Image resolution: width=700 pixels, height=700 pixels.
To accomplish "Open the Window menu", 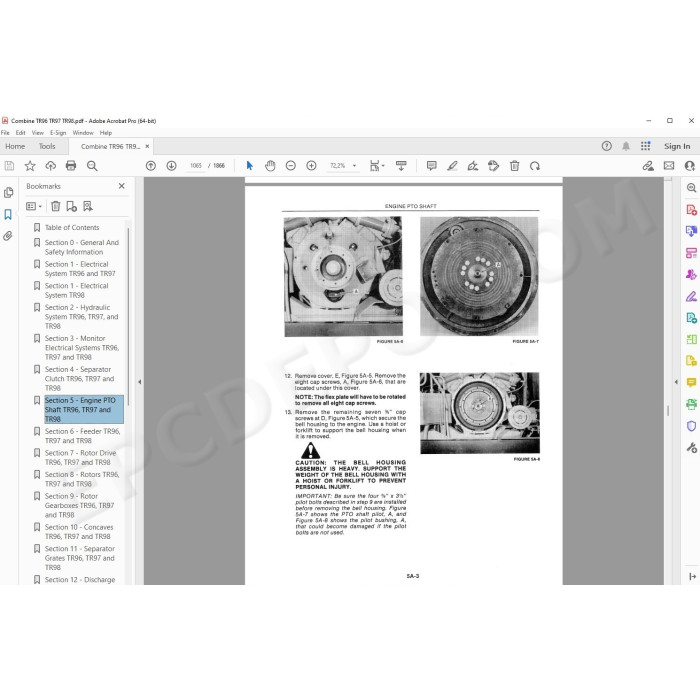I will (83, 133).
